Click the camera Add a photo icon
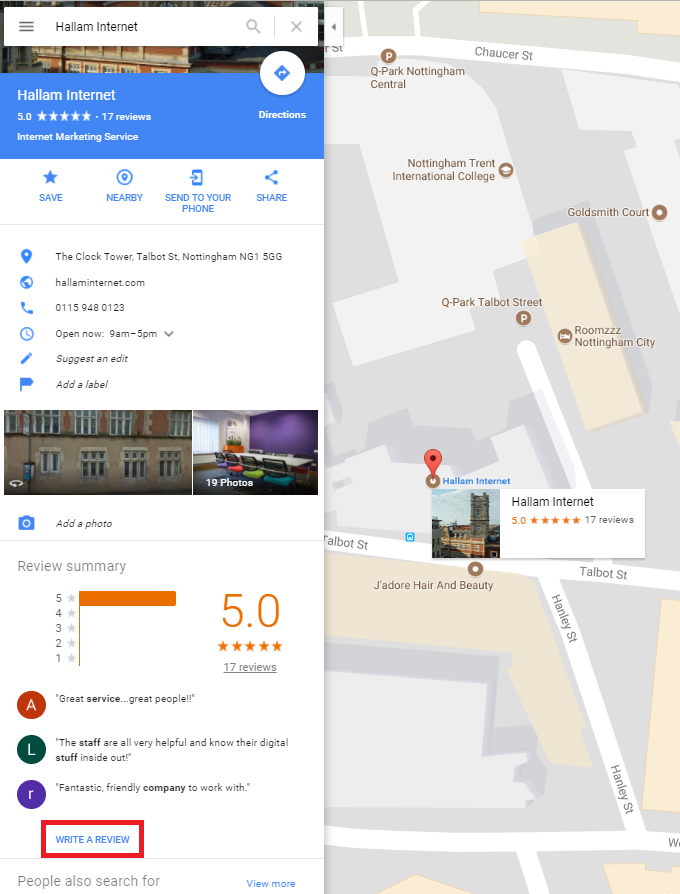Image resolution: width=680 pixels, height=894 pixels. point(26,523)
